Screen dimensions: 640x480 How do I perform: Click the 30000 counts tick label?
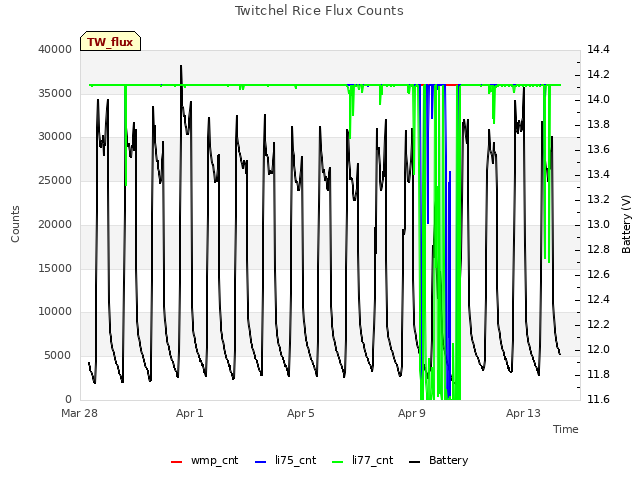tap(55, 136)
